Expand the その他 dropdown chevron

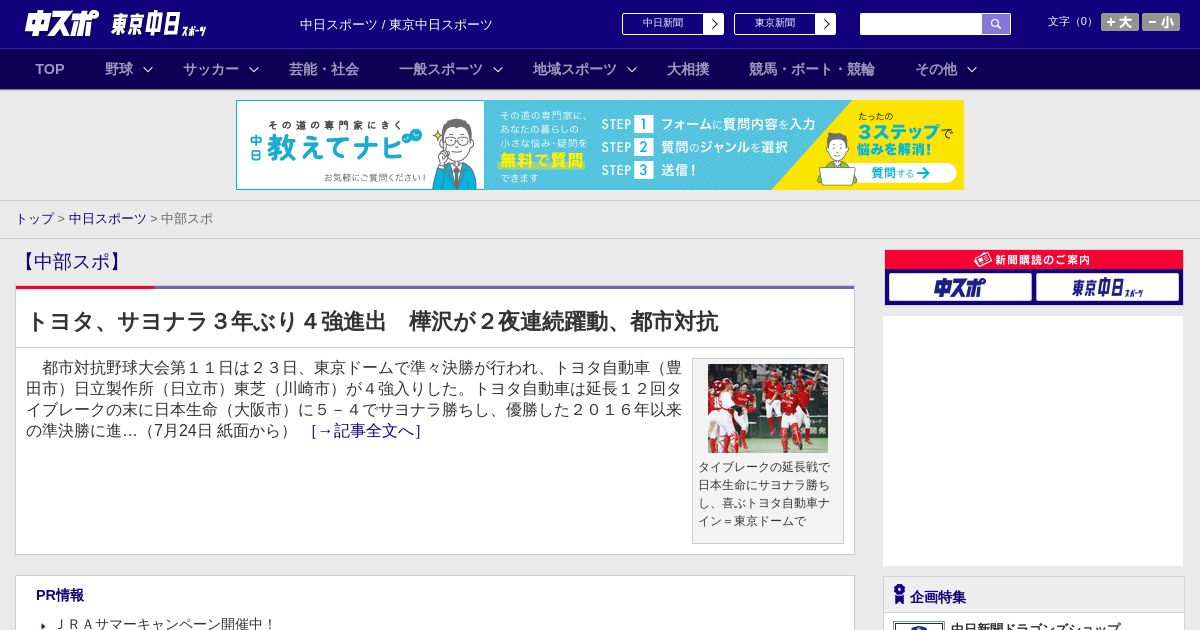click(972, 69)
